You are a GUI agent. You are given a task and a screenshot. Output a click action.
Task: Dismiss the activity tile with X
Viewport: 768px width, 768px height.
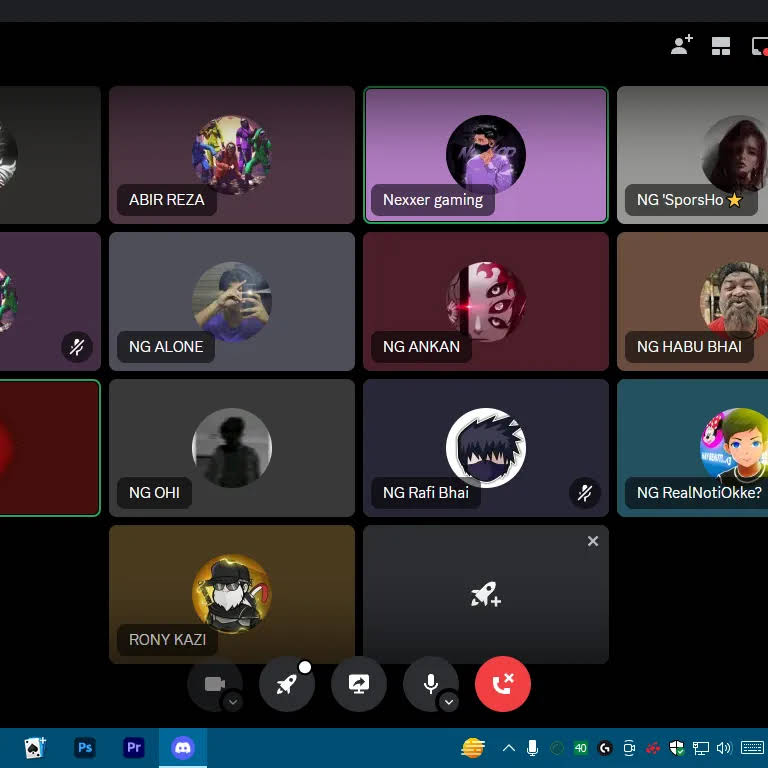(x=593, y=541)
